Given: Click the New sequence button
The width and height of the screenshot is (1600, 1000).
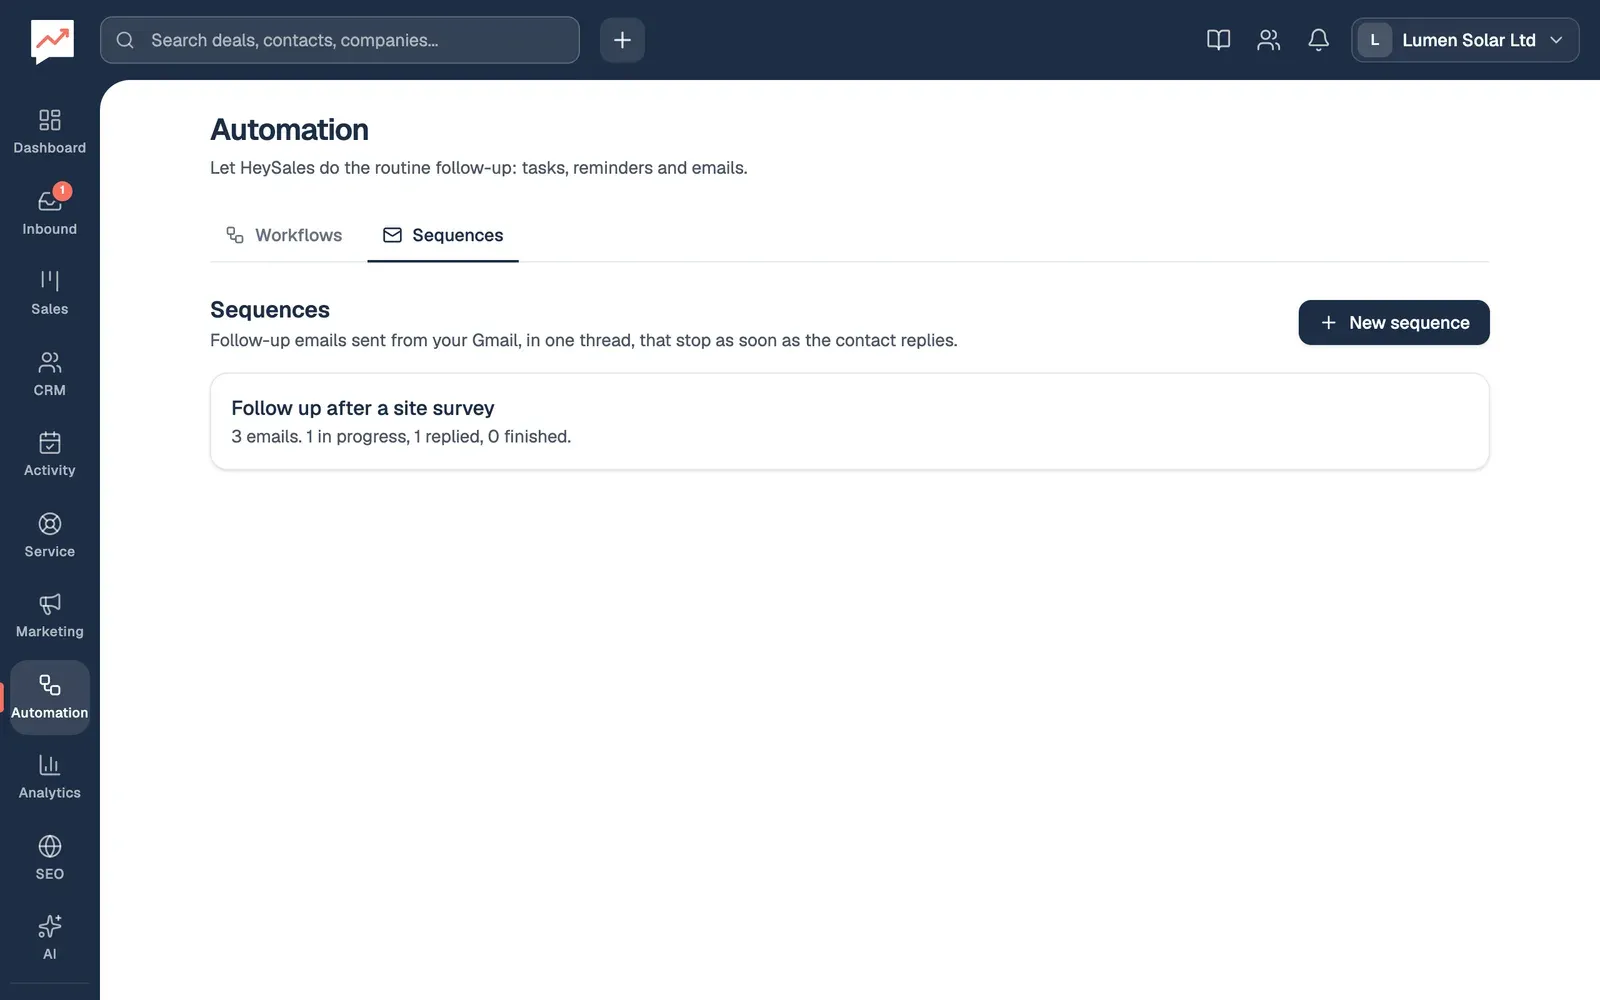Looking at the screenshot, I should (x=1394, y=323).
